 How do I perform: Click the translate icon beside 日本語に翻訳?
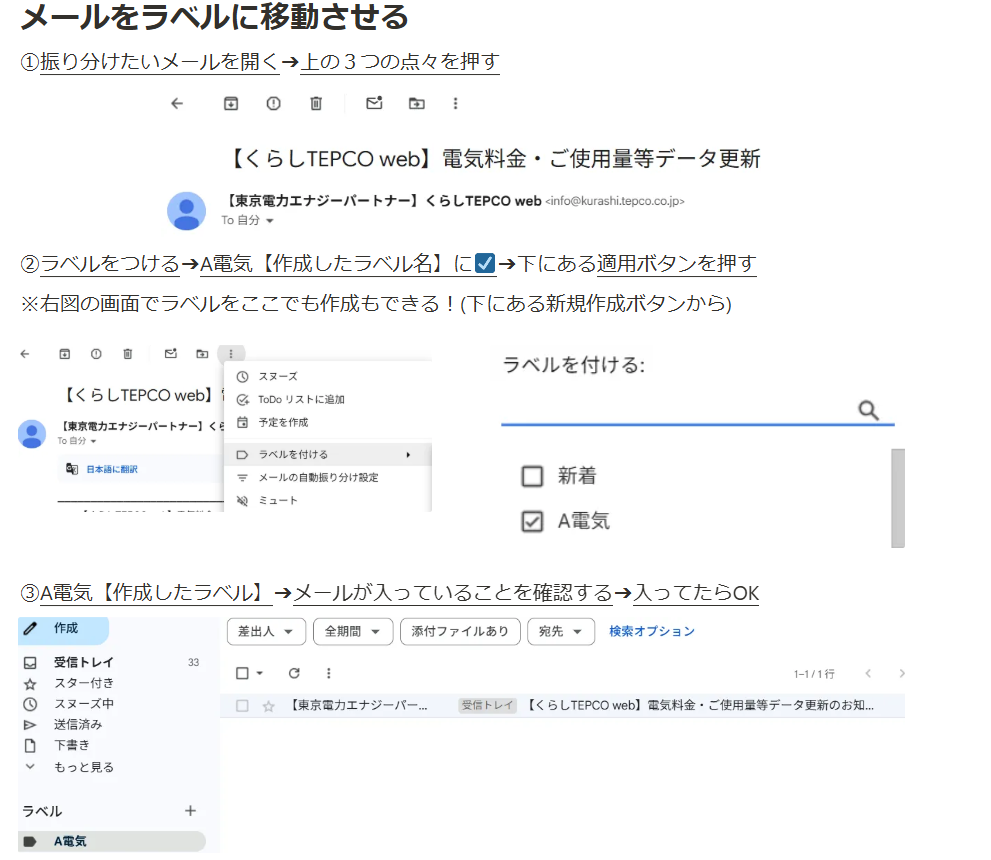(x=72, y=469)
